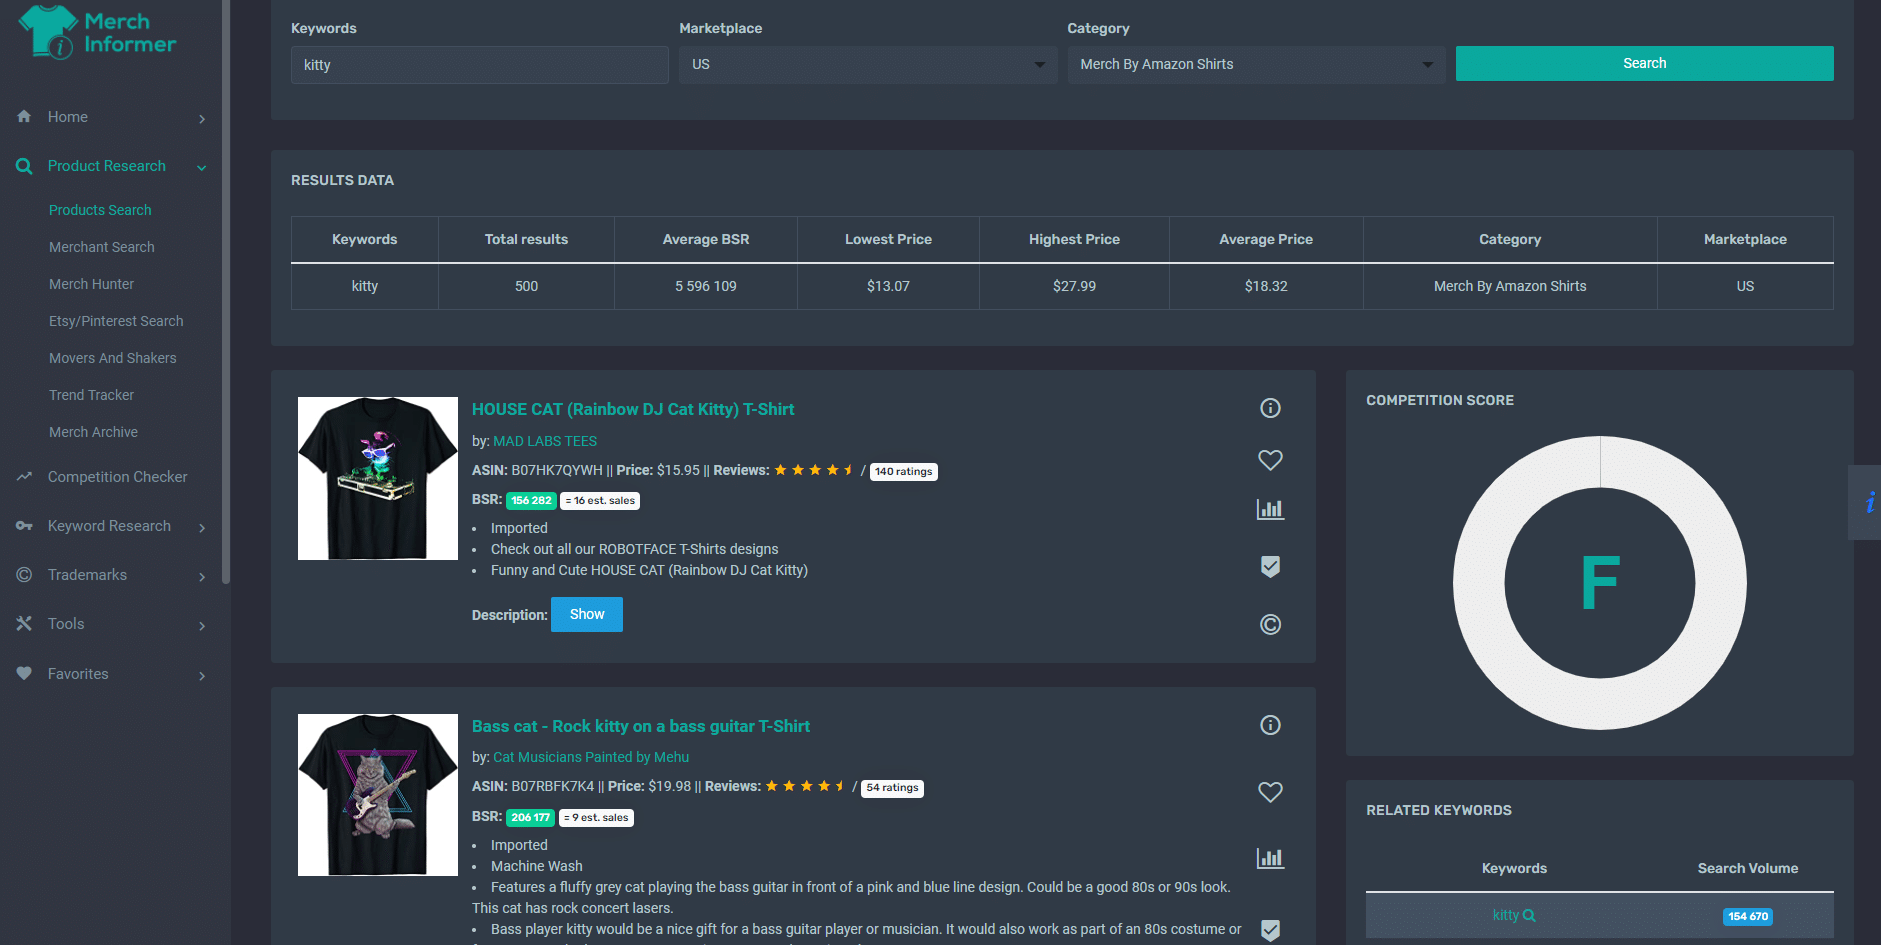
Task: Open Cat Musicians Painted by Mehu link
Action: point(591,757)
